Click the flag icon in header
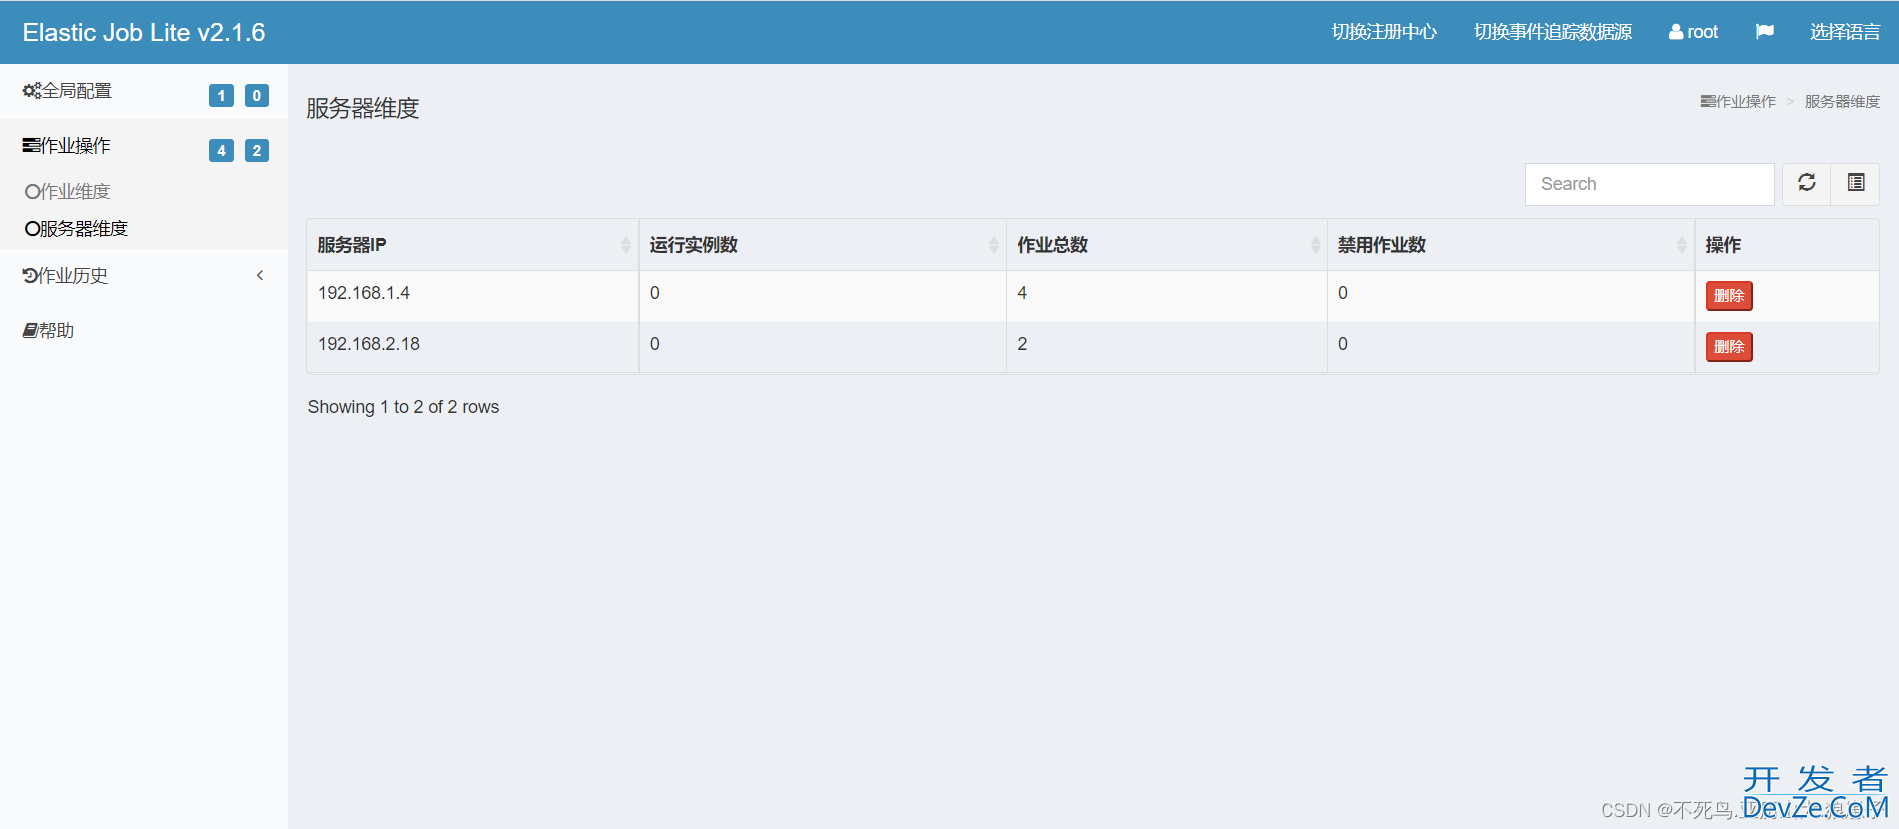The height and width of the screenshot is (829, 1899). click(x=1764, y=32)
